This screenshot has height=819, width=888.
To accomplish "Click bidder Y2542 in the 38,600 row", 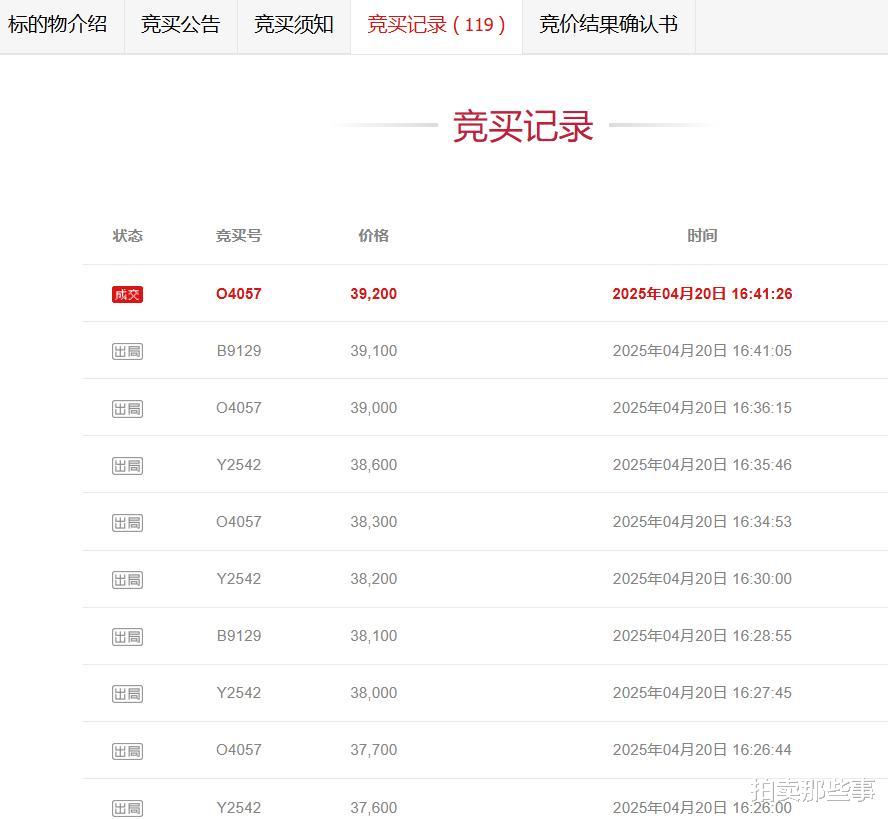I will (238, 465).
